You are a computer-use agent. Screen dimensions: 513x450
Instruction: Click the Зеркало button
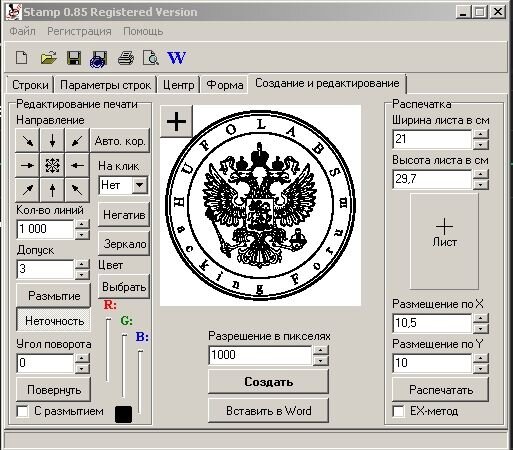point(124,244)
